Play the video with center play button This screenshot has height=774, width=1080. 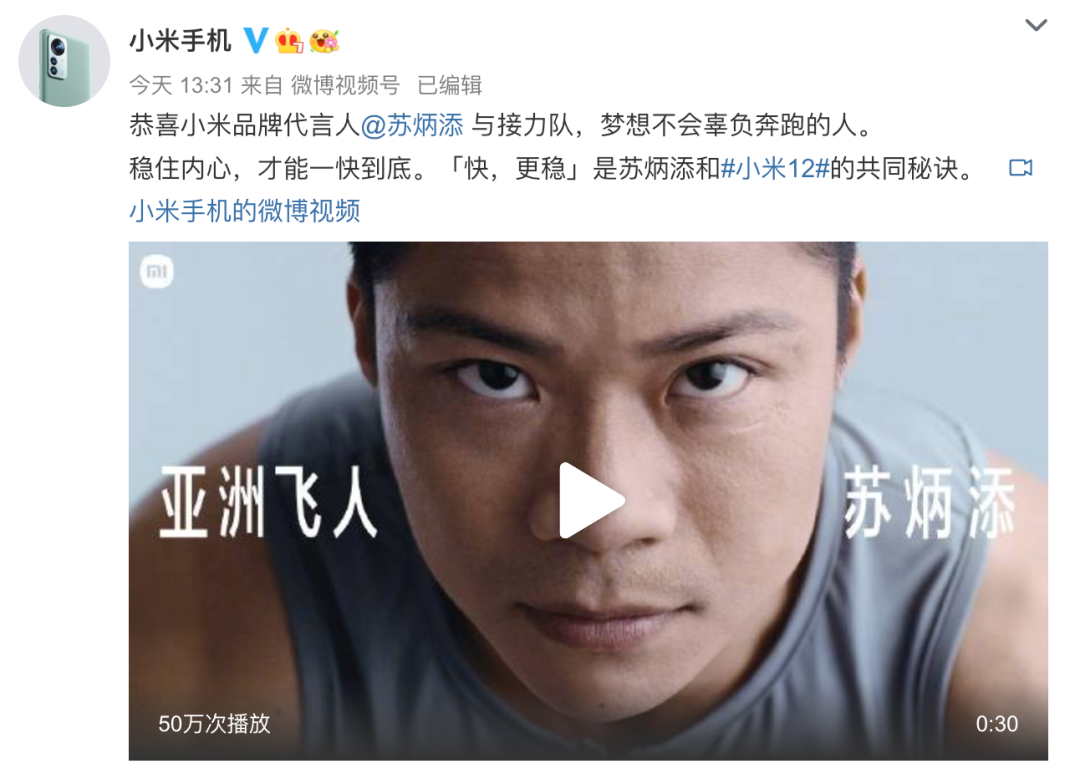click(590, 501)
